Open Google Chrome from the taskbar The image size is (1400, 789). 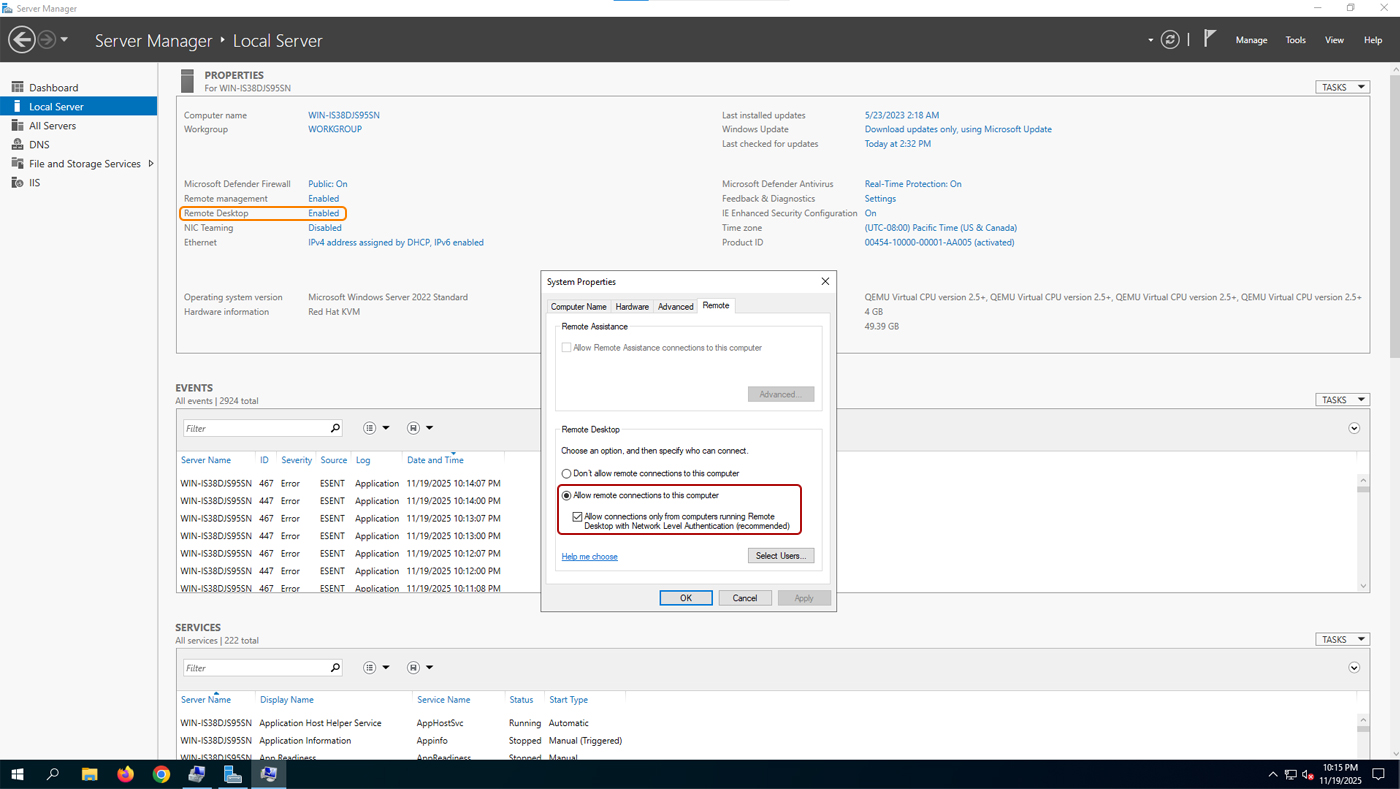pos(161,773)
